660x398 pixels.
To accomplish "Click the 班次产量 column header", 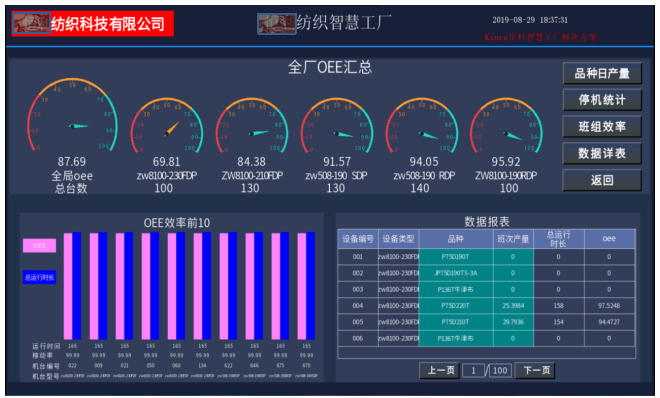I will [513, 239].
